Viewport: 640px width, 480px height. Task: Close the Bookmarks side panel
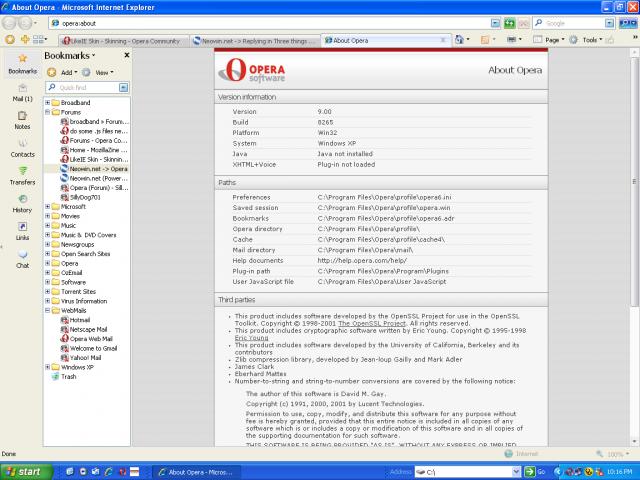[126, 57]
